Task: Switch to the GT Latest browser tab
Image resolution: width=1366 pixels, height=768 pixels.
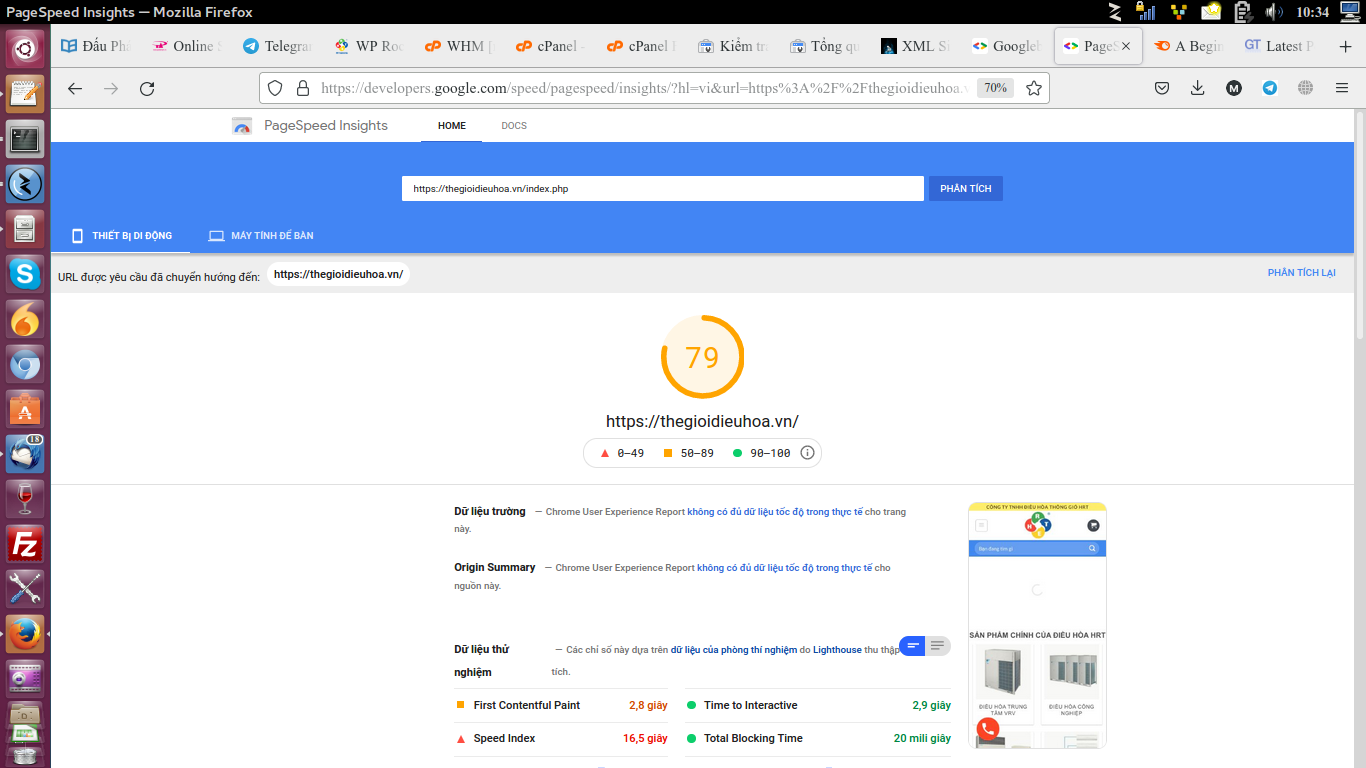Action: click(x=1279, y=46)
